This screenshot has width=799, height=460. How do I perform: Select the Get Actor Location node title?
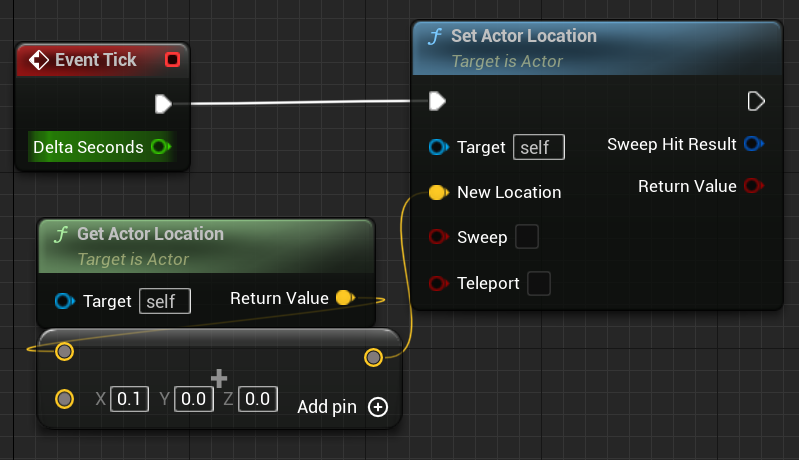(150, 234)
